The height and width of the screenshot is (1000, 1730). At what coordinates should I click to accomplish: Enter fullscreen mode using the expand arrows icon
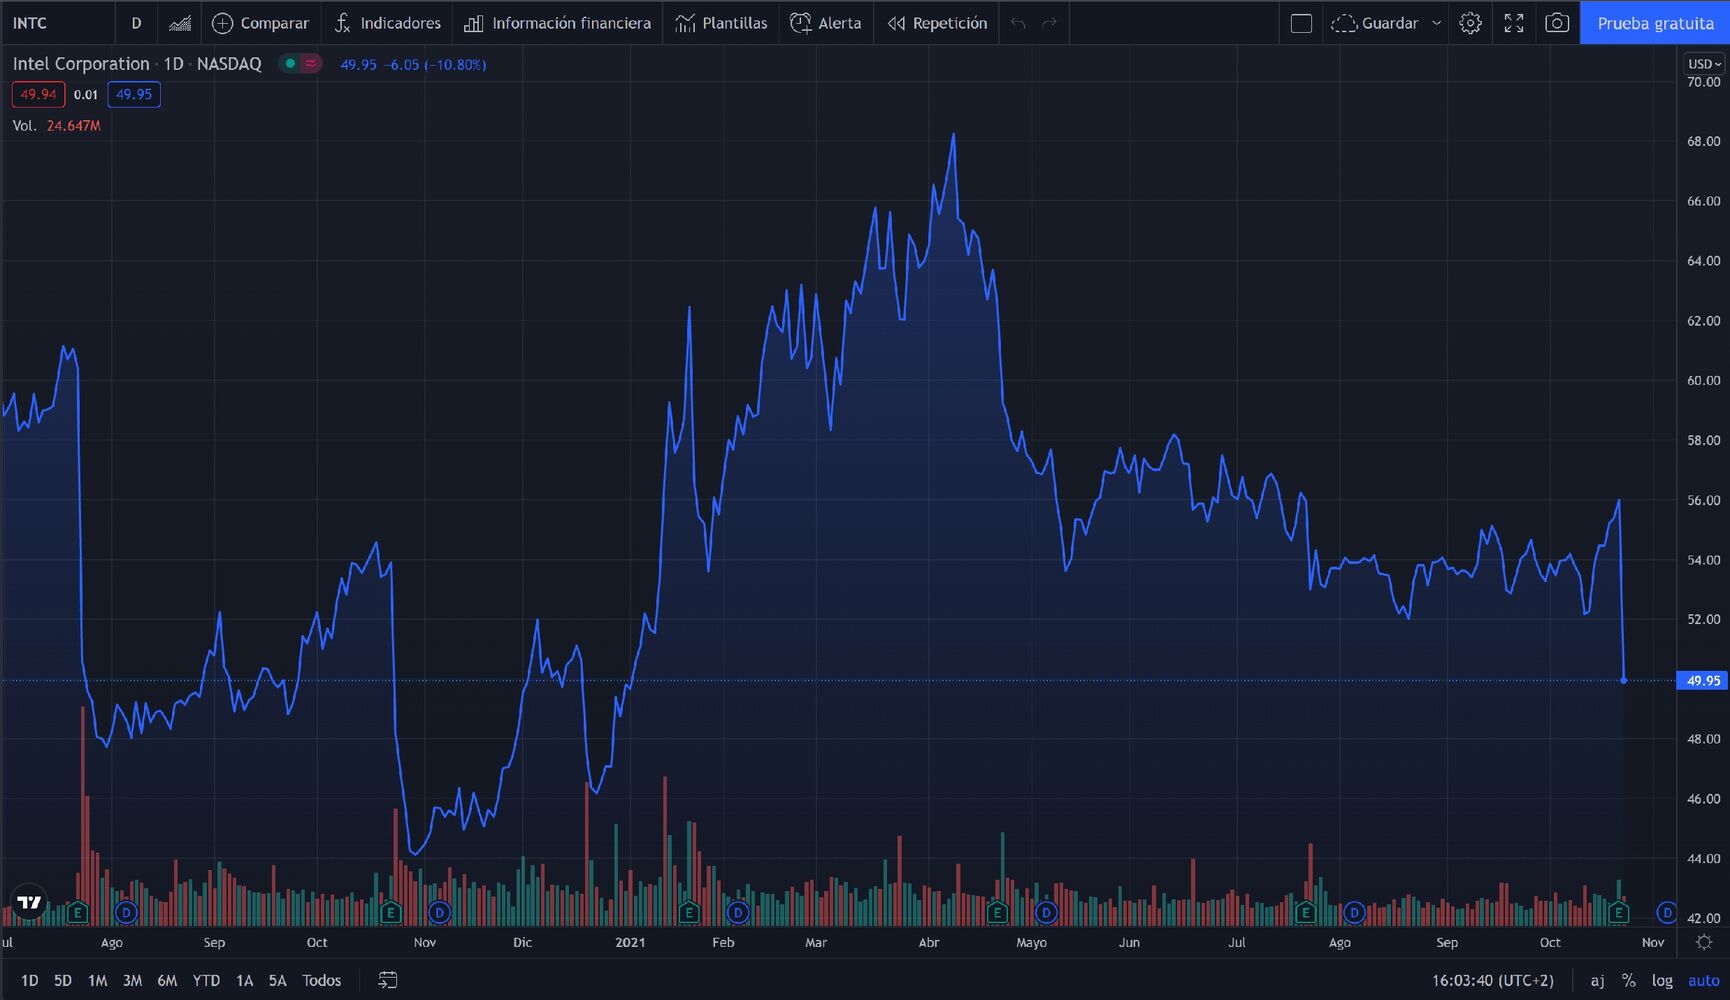[x=1513, y=22]
